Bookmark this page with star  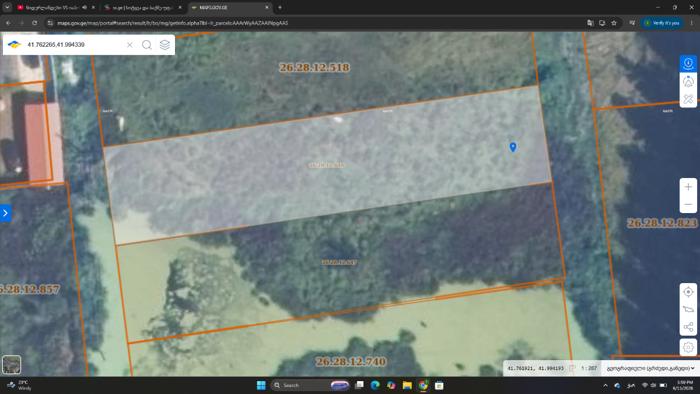coord(614,23)
